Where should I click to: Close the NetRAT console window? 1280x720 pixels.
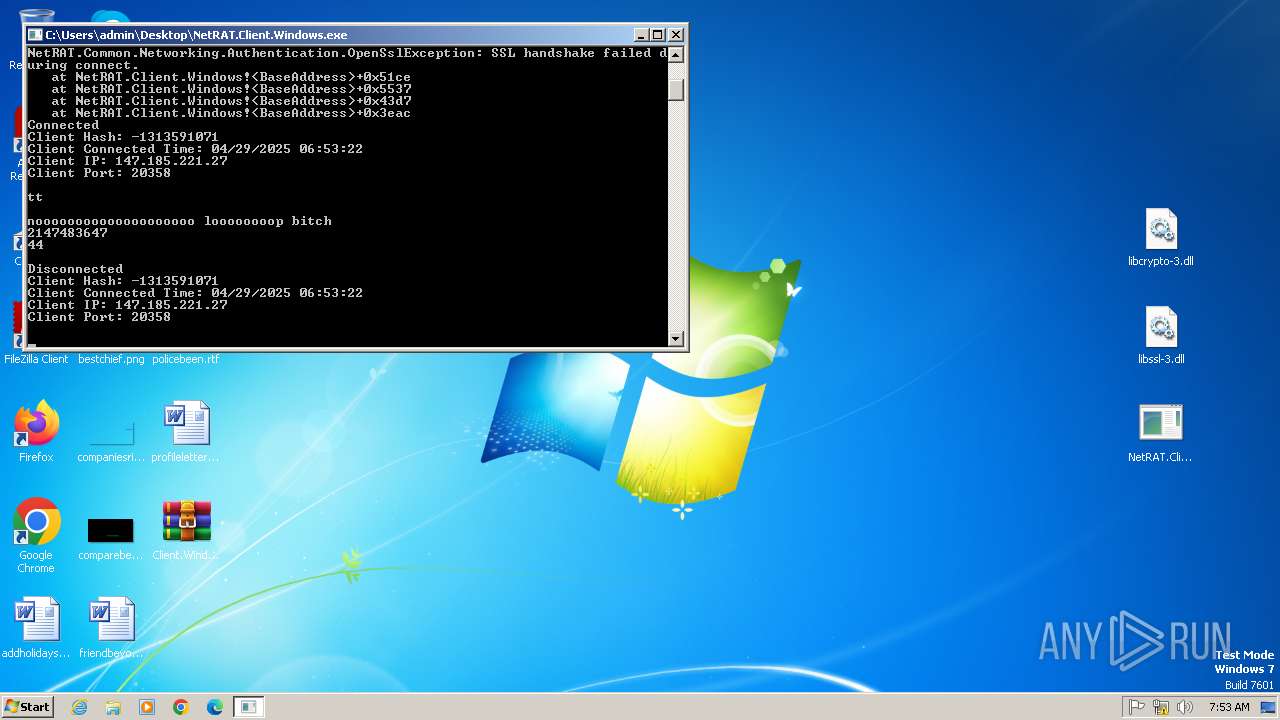676,34
